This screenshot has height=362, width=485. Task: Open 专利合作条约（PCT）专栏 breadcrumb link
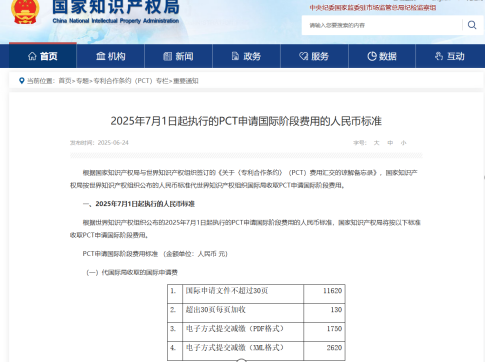(131, 81)
